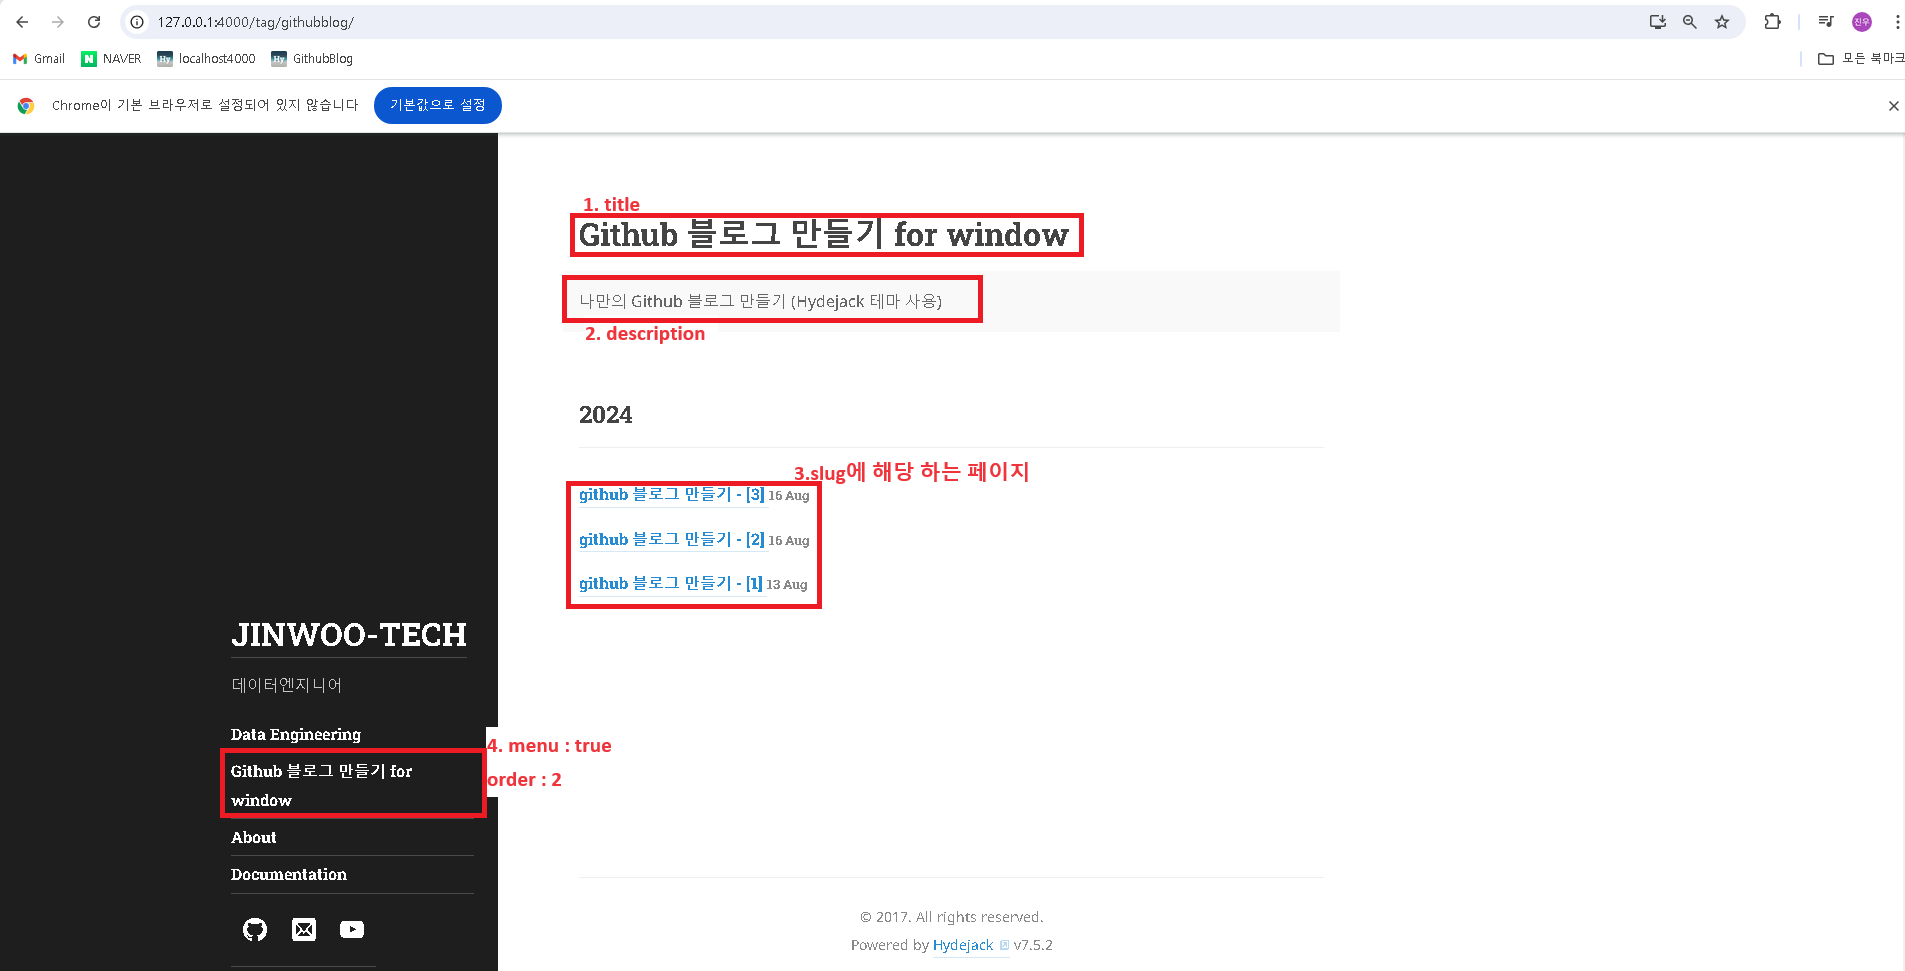Screen dimensions: 1905x971
Task: Open the Data Engineering sidebar menu item
Action: pyautogui.click(x=296, y=734)
